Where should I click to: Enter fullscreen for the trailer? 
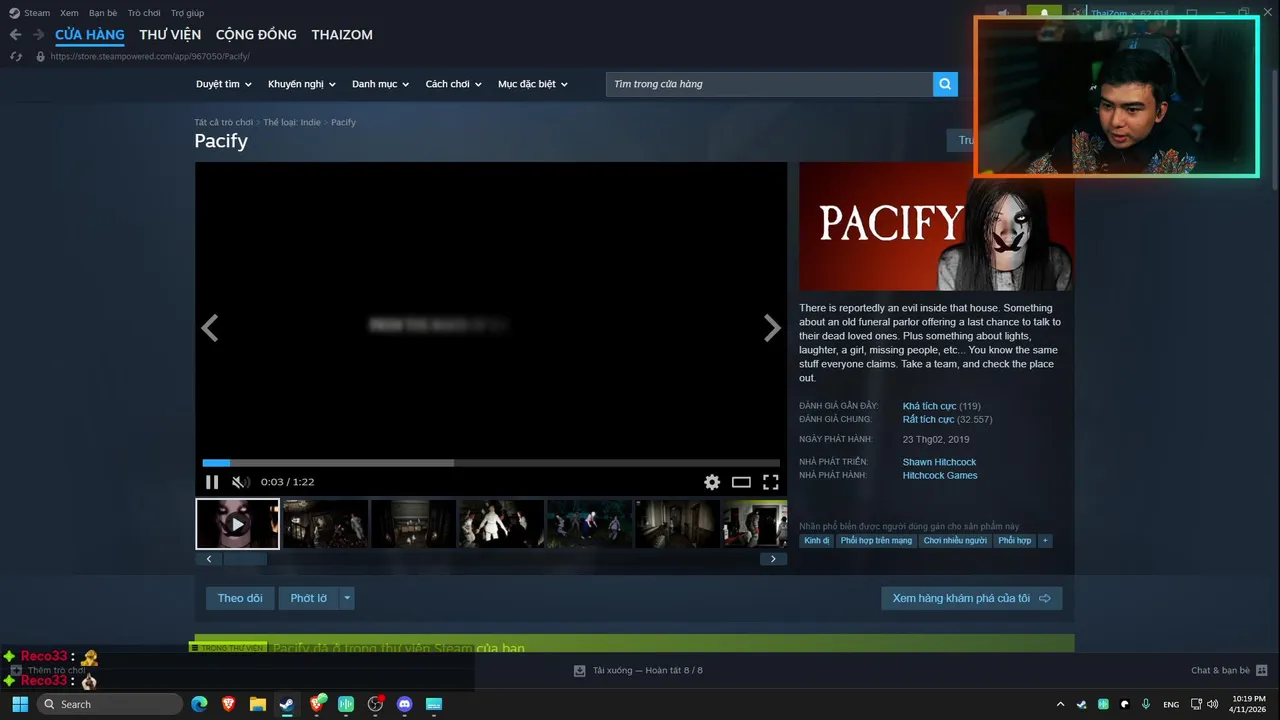point(771,482)
